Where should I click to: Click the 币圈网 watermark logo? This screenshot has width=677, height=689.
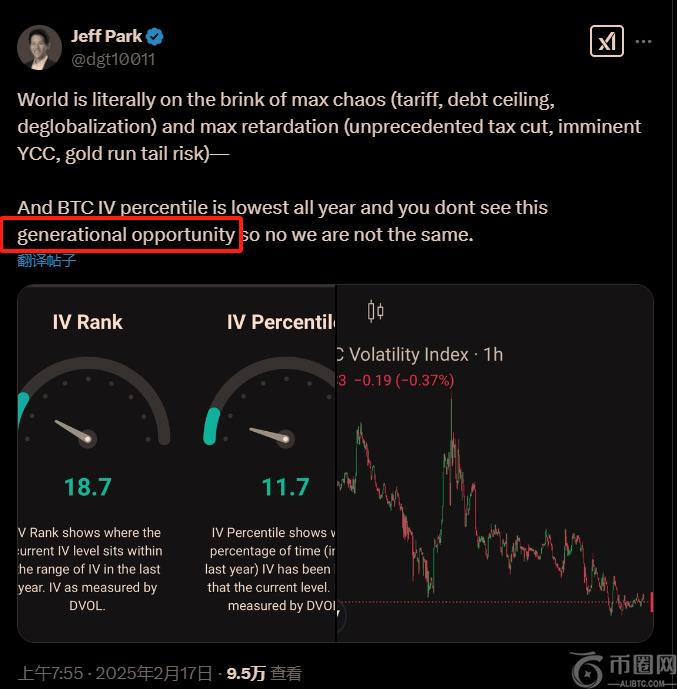coord(620,668)
